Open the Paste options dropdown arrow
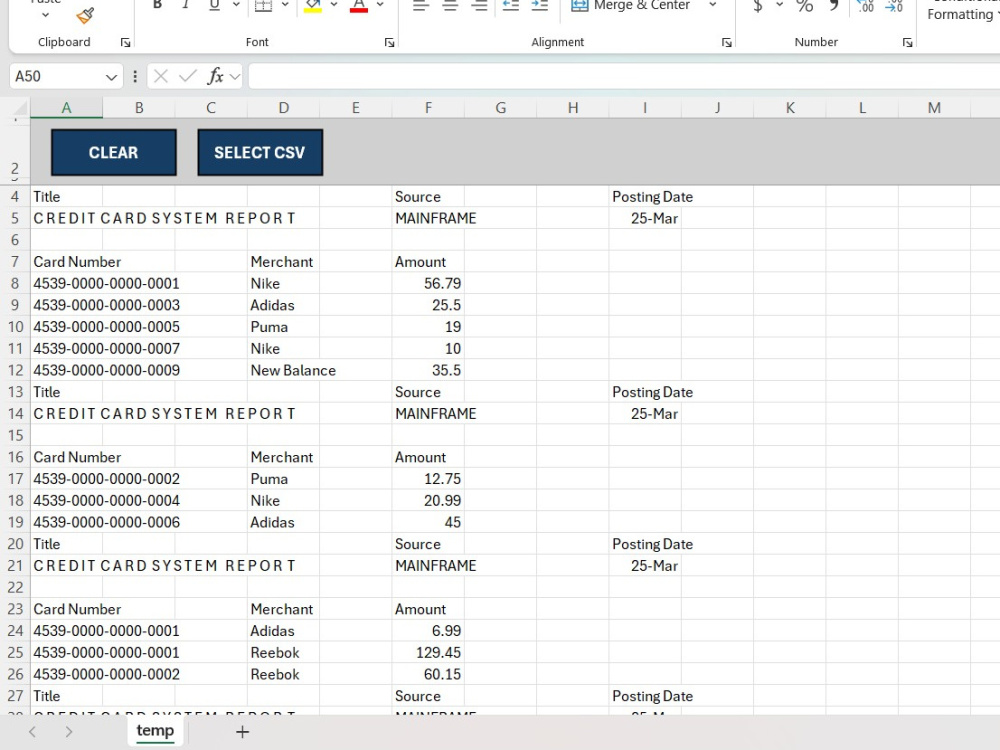The height and width of the screenshot is (750, 1000). [45, 15]
